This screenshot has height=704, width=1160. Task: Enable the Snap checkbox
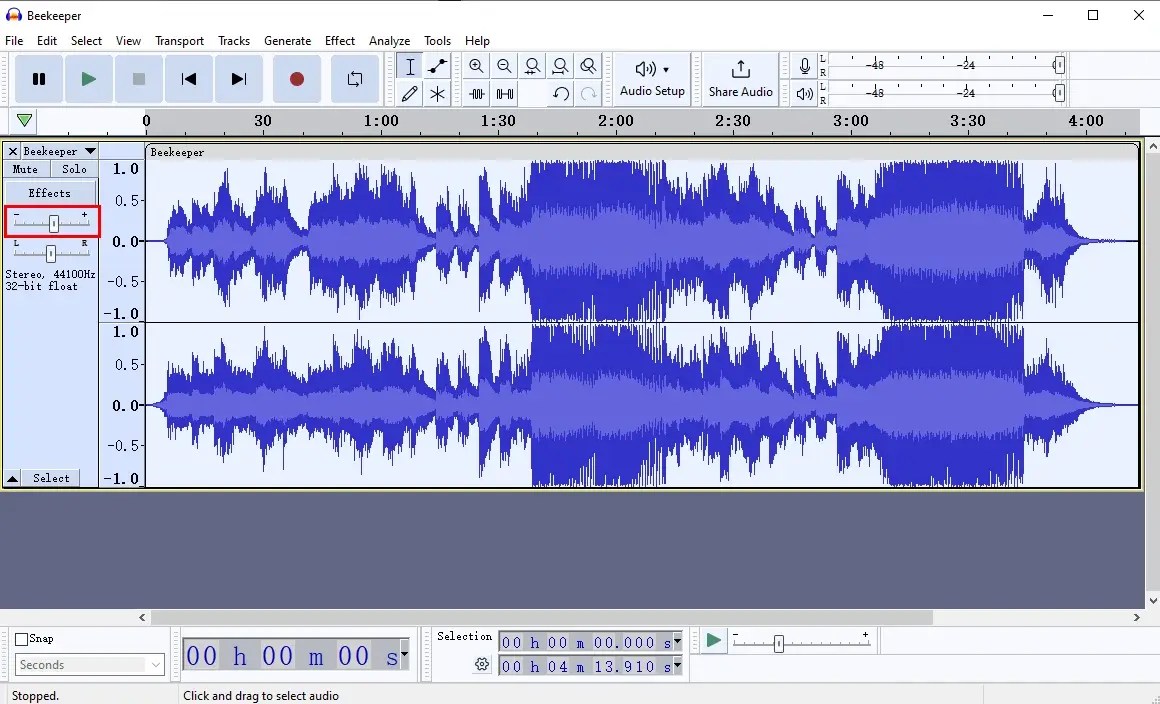pyautogui.click(x=20, y=638)
